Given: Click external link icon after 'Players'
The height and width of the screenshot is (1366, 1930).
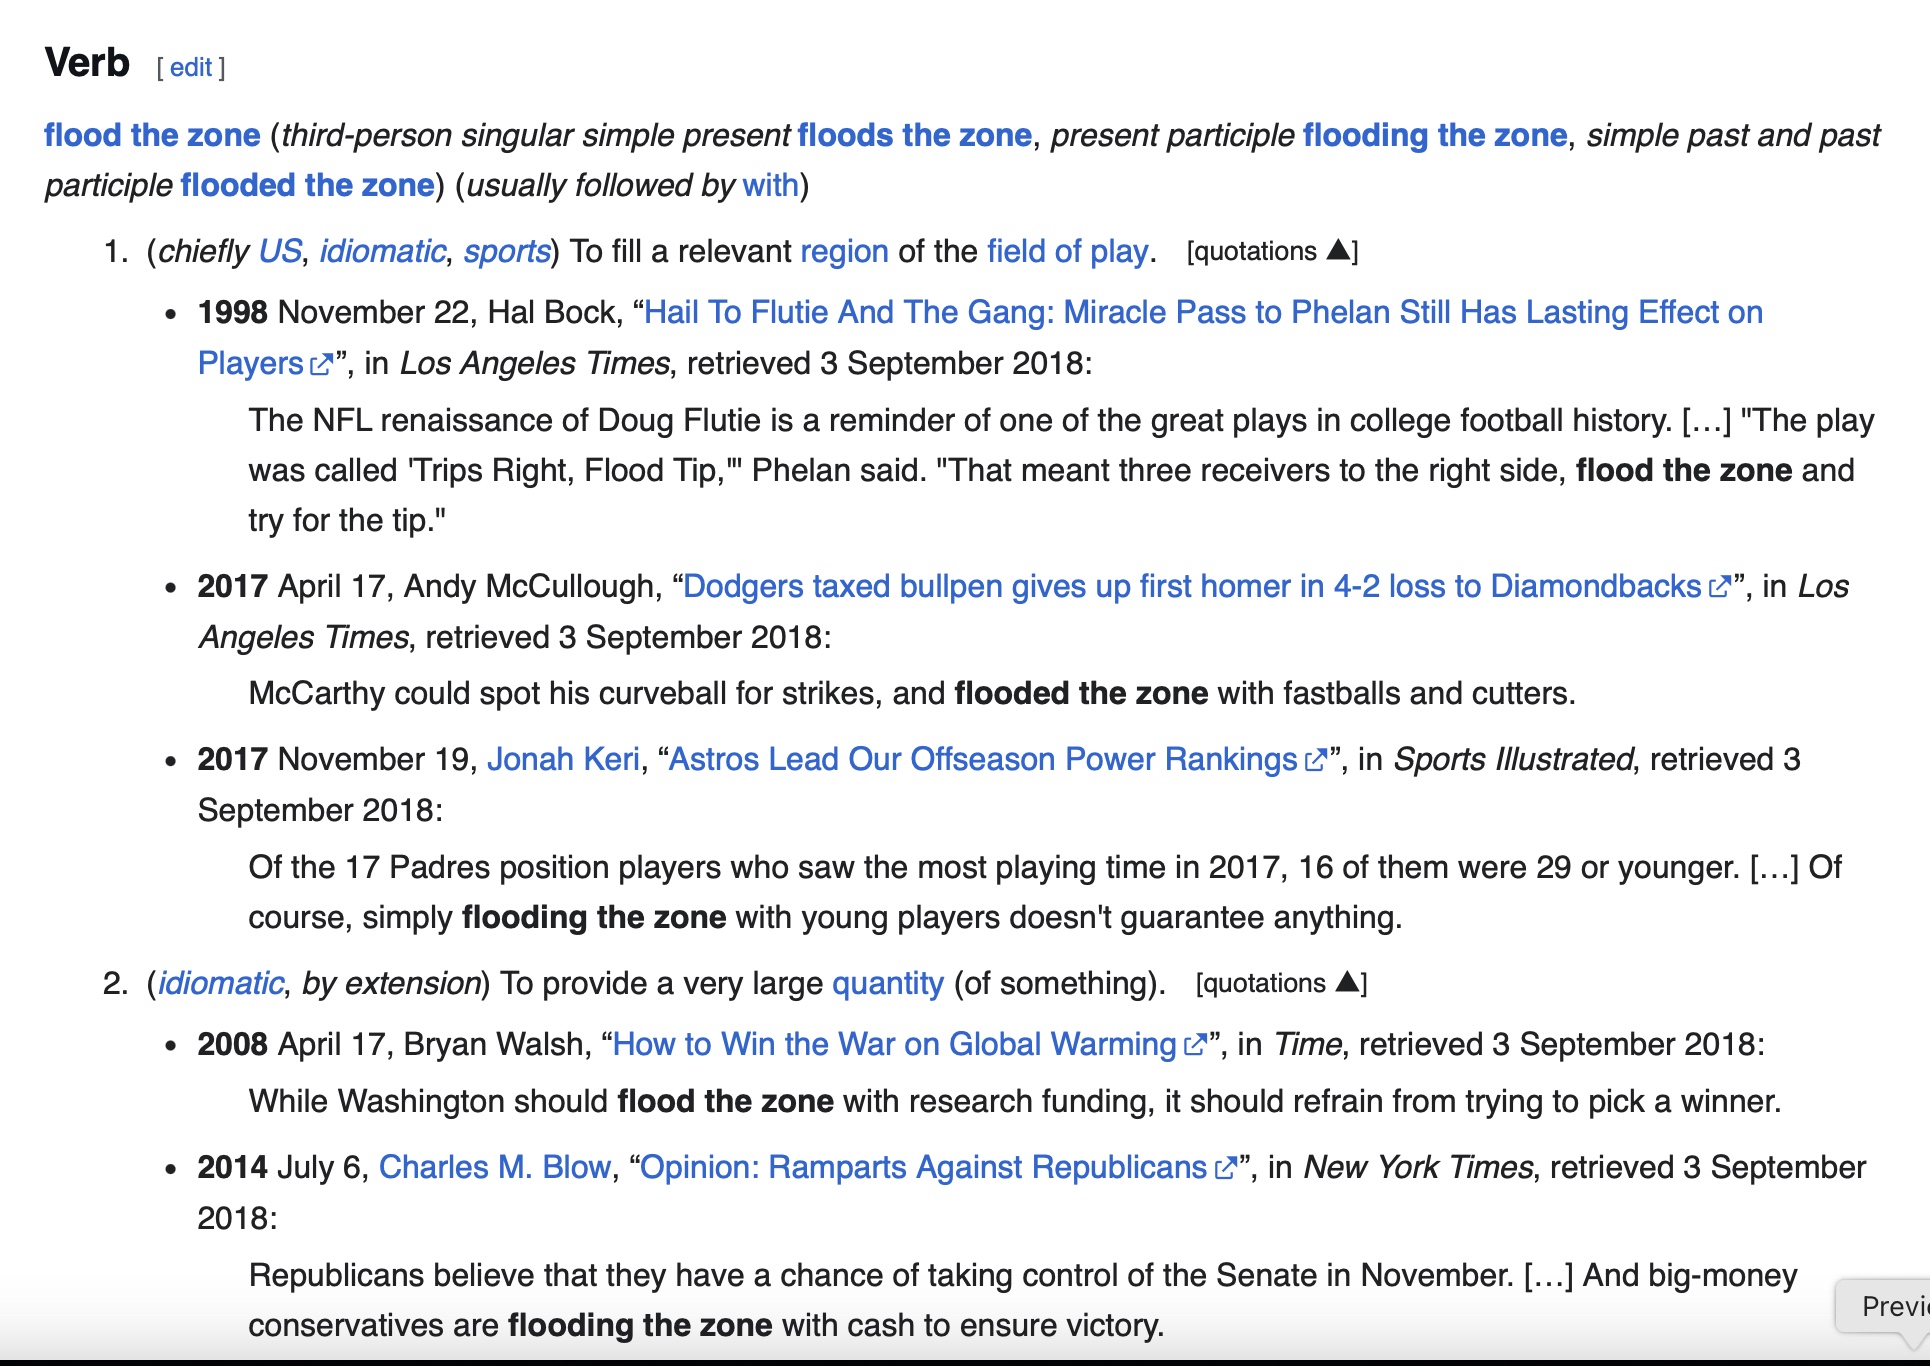Looking at the screenshot, I should pyautogui.click(x=321, y=365).
